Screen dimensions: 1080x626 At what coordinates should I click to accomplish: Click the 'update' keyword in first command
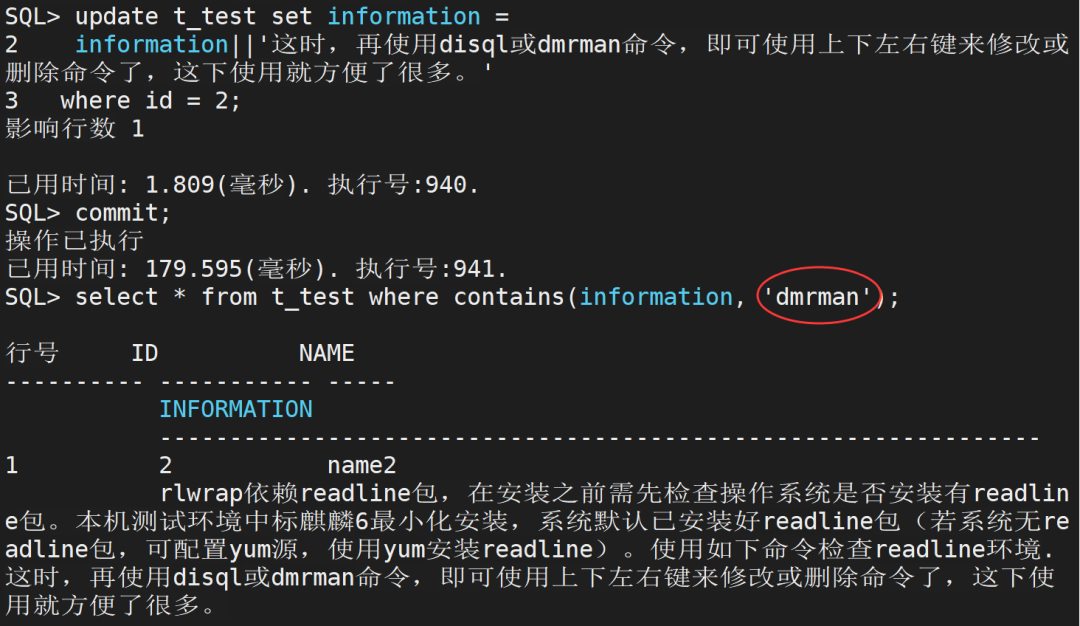(116, 17)
